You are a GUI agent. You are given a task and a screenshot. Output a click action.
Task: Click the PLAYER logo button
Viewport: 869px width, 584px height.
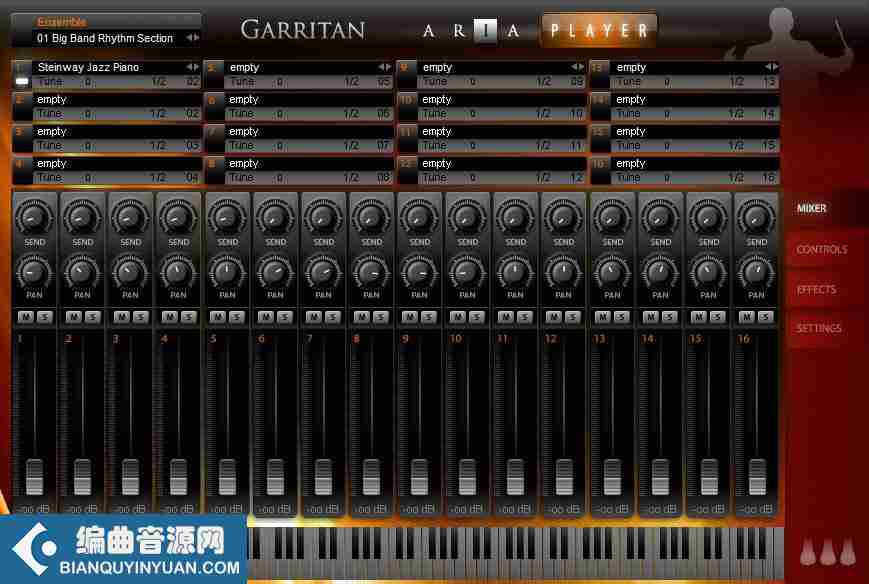599,30
